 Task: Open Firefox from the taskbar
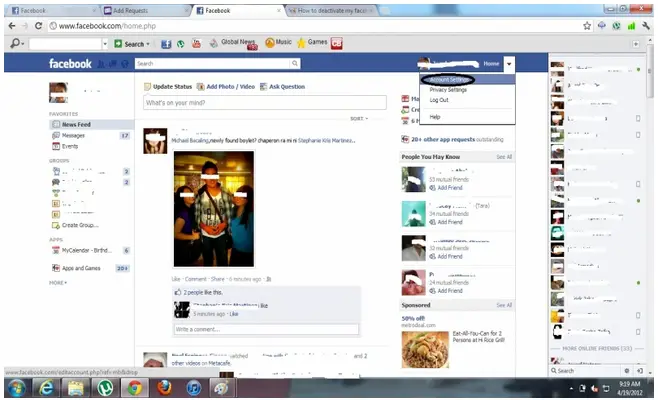click(x=164, y=388)
